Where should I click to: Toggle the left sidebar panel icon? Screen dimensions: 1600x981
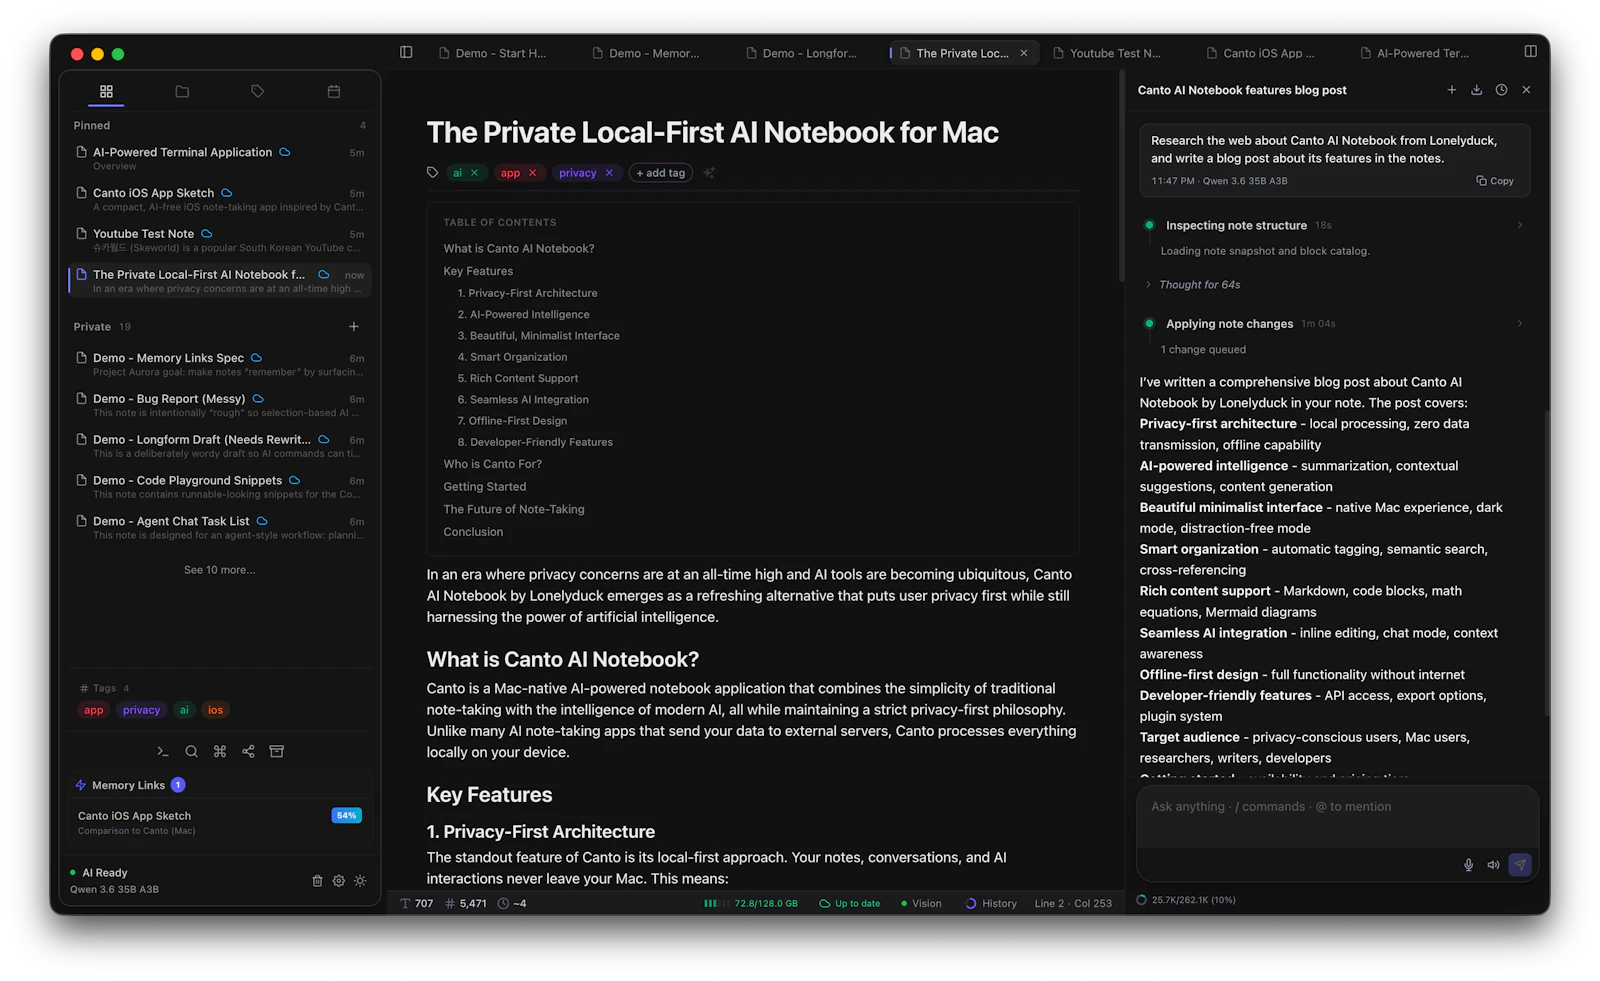coord(406,52)
